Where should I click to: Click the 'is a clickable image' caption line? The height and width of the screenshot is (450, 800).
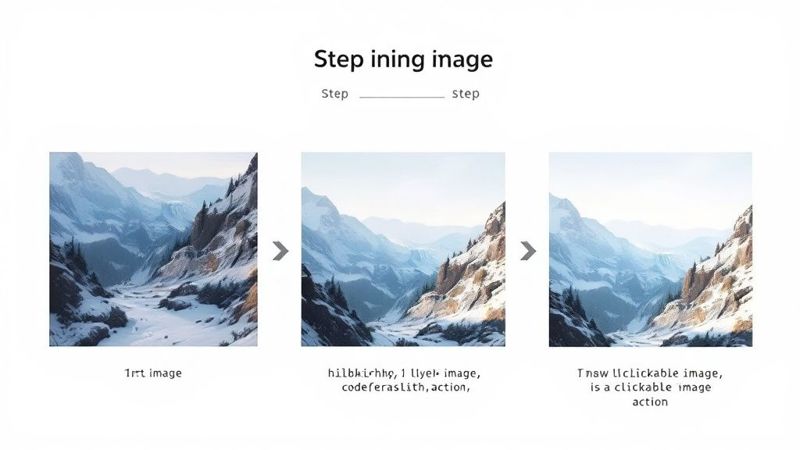point(651,387)
